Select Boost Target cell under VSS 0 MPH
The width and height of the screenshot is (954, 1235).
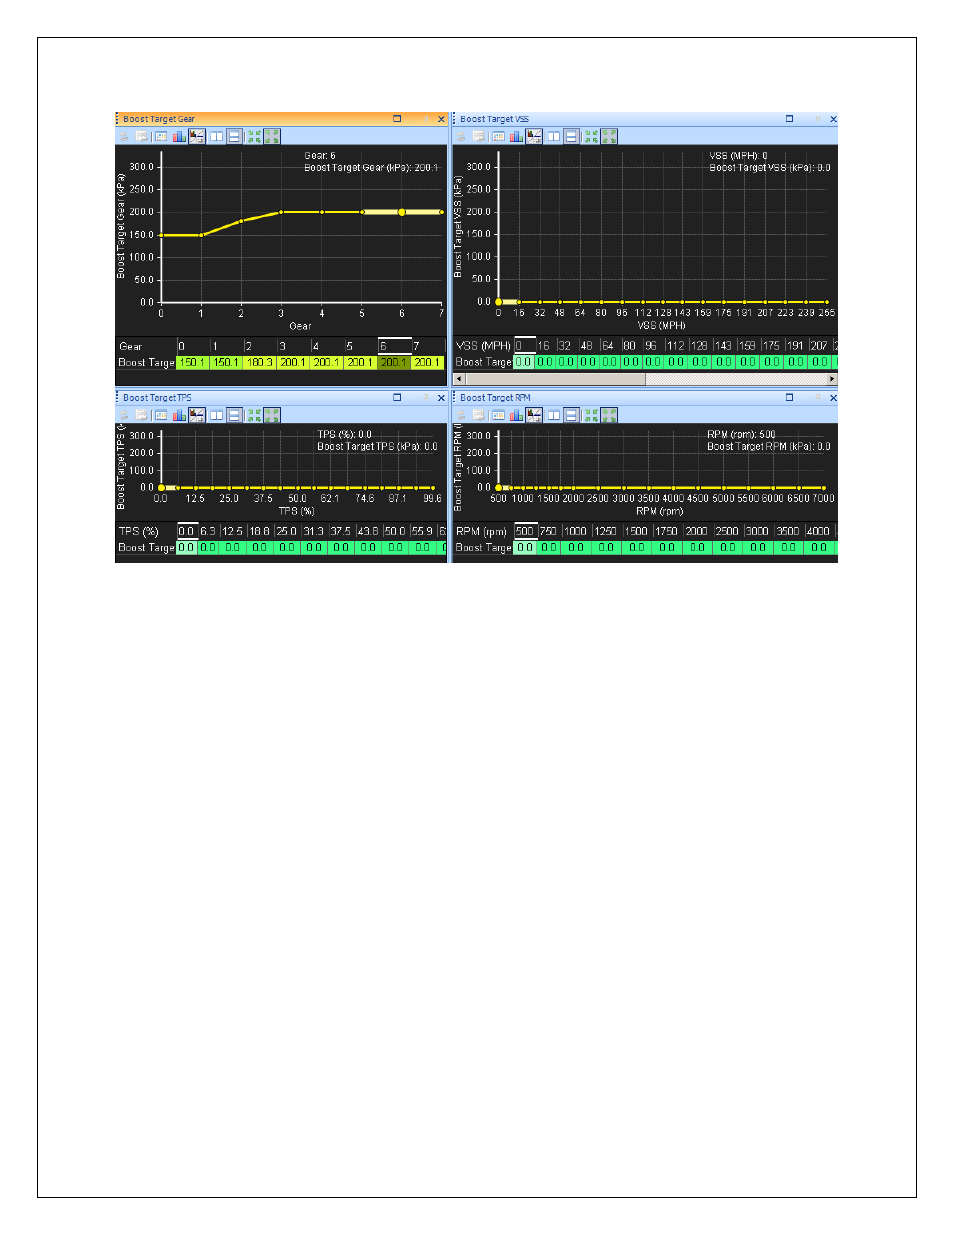tap(524, 362)
